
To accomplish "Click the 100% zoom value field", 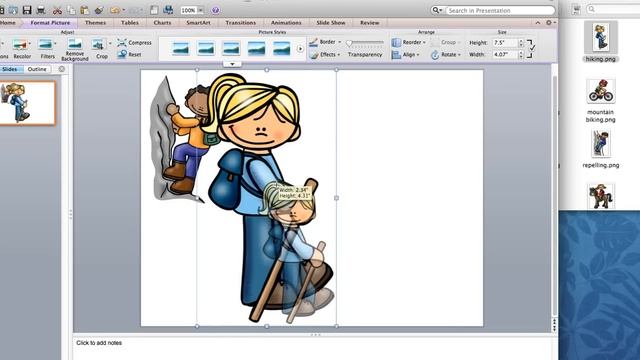I will (189, 10).
